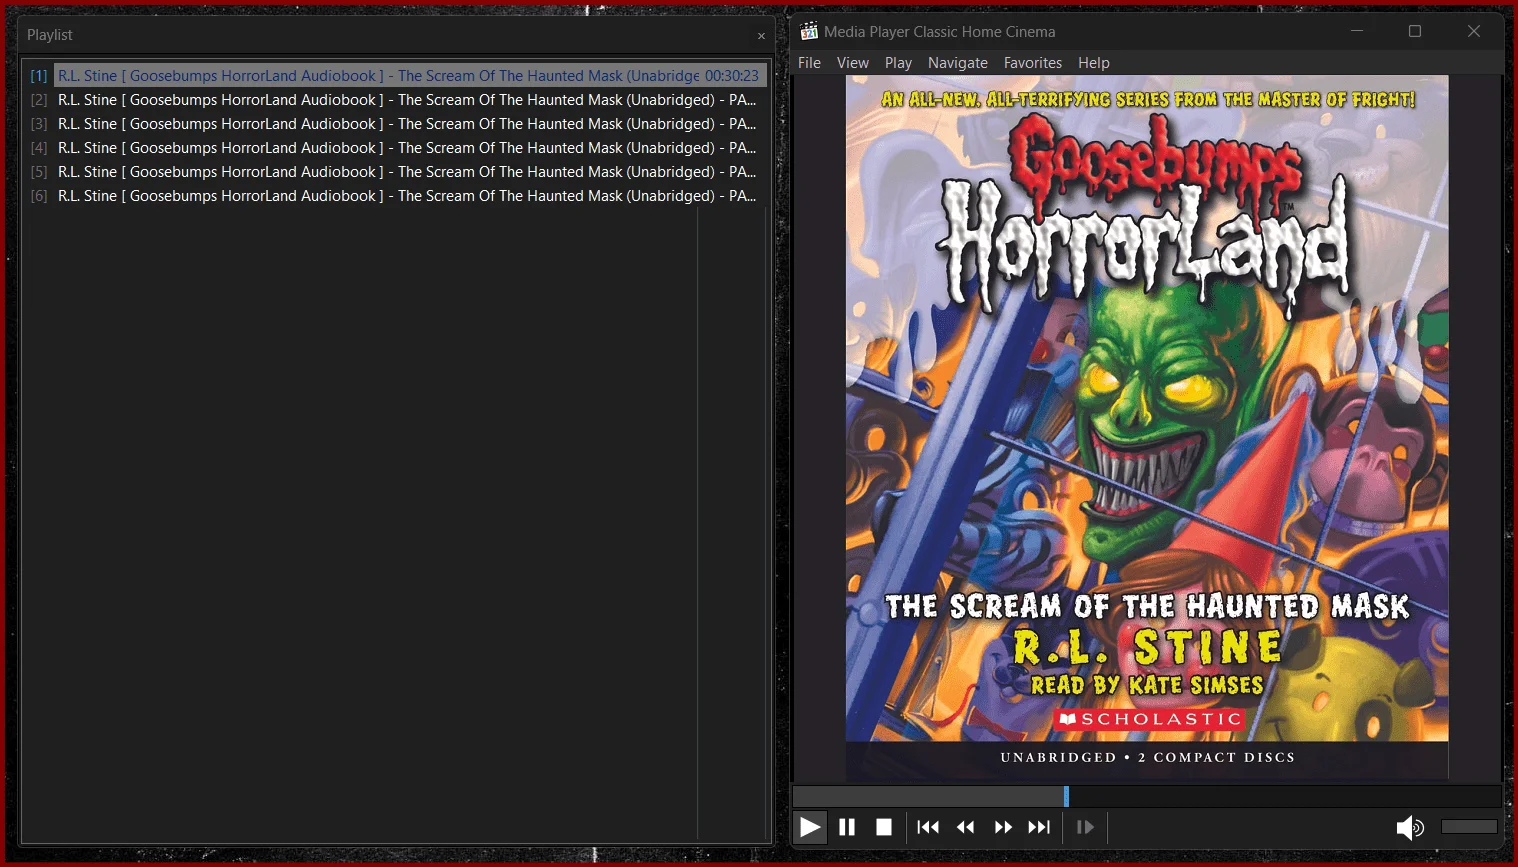Skip to previous track in playlist
The height and width of the screenshot is (867, 1518).
pos(928,827)
